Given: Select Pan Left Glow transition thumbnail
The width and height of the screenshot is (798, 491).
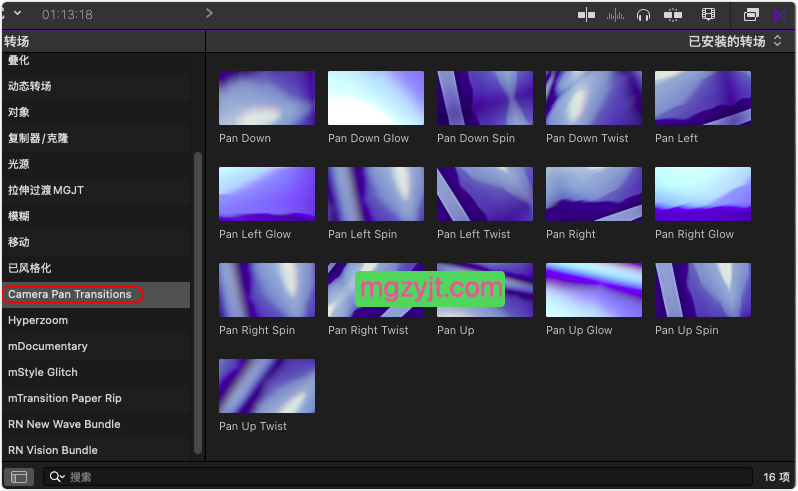Looking at the screenshot, I should (x=267, y=194).
